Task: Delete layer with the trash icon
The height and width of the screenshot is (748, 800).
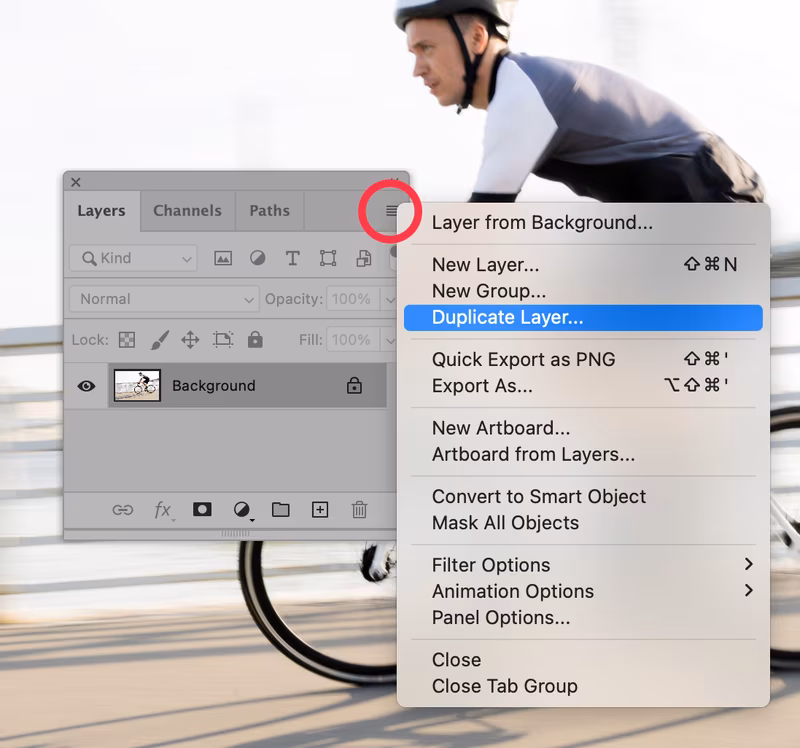Action: click(x=359, y=510)
